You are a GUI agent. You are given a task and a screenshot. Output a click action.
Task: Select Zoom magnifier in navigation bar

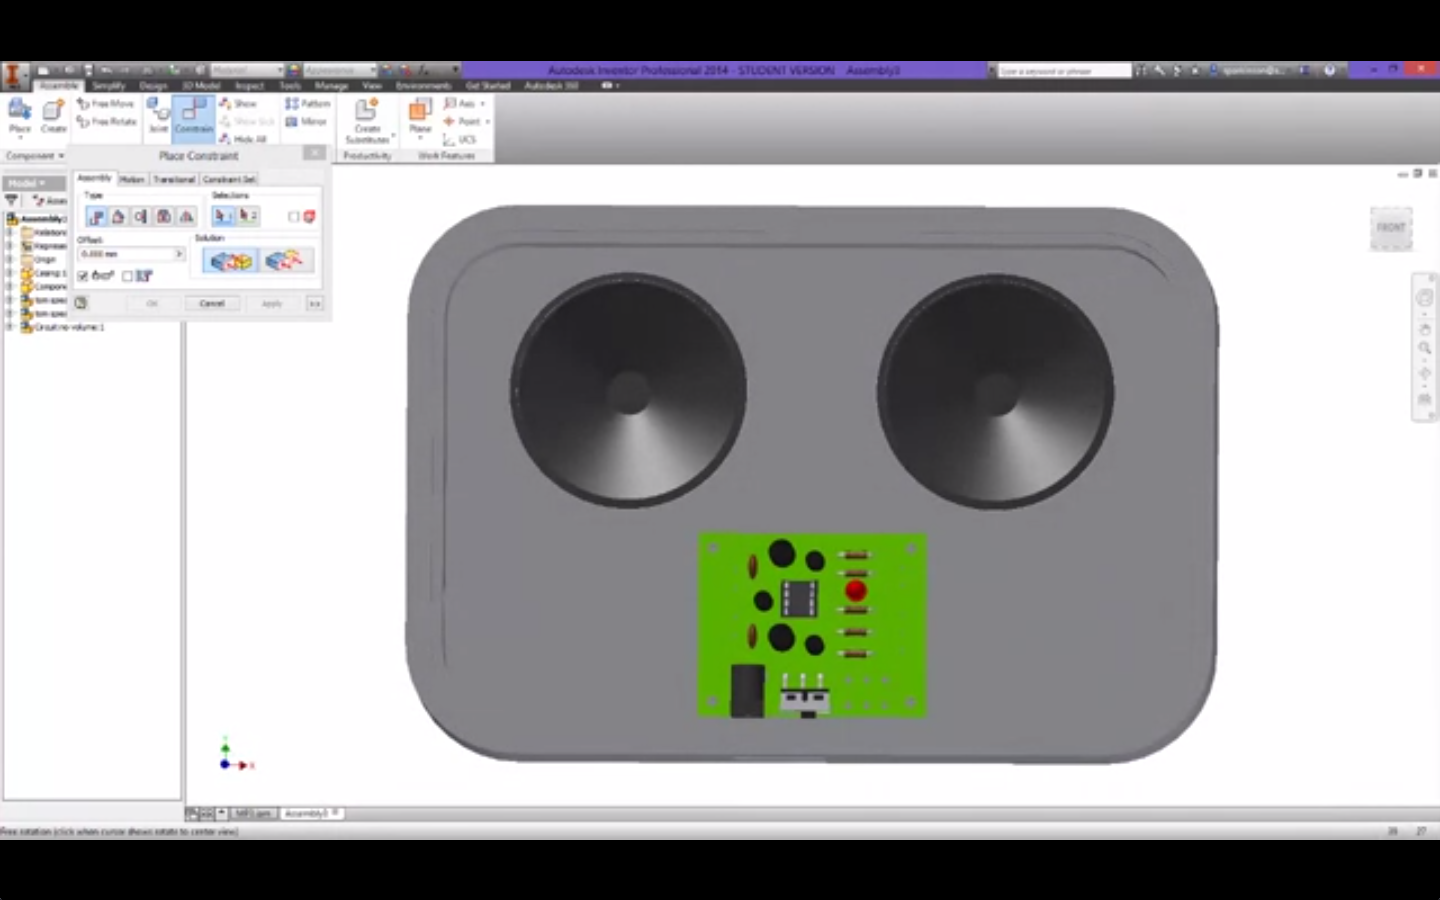tap(1424, 348)
